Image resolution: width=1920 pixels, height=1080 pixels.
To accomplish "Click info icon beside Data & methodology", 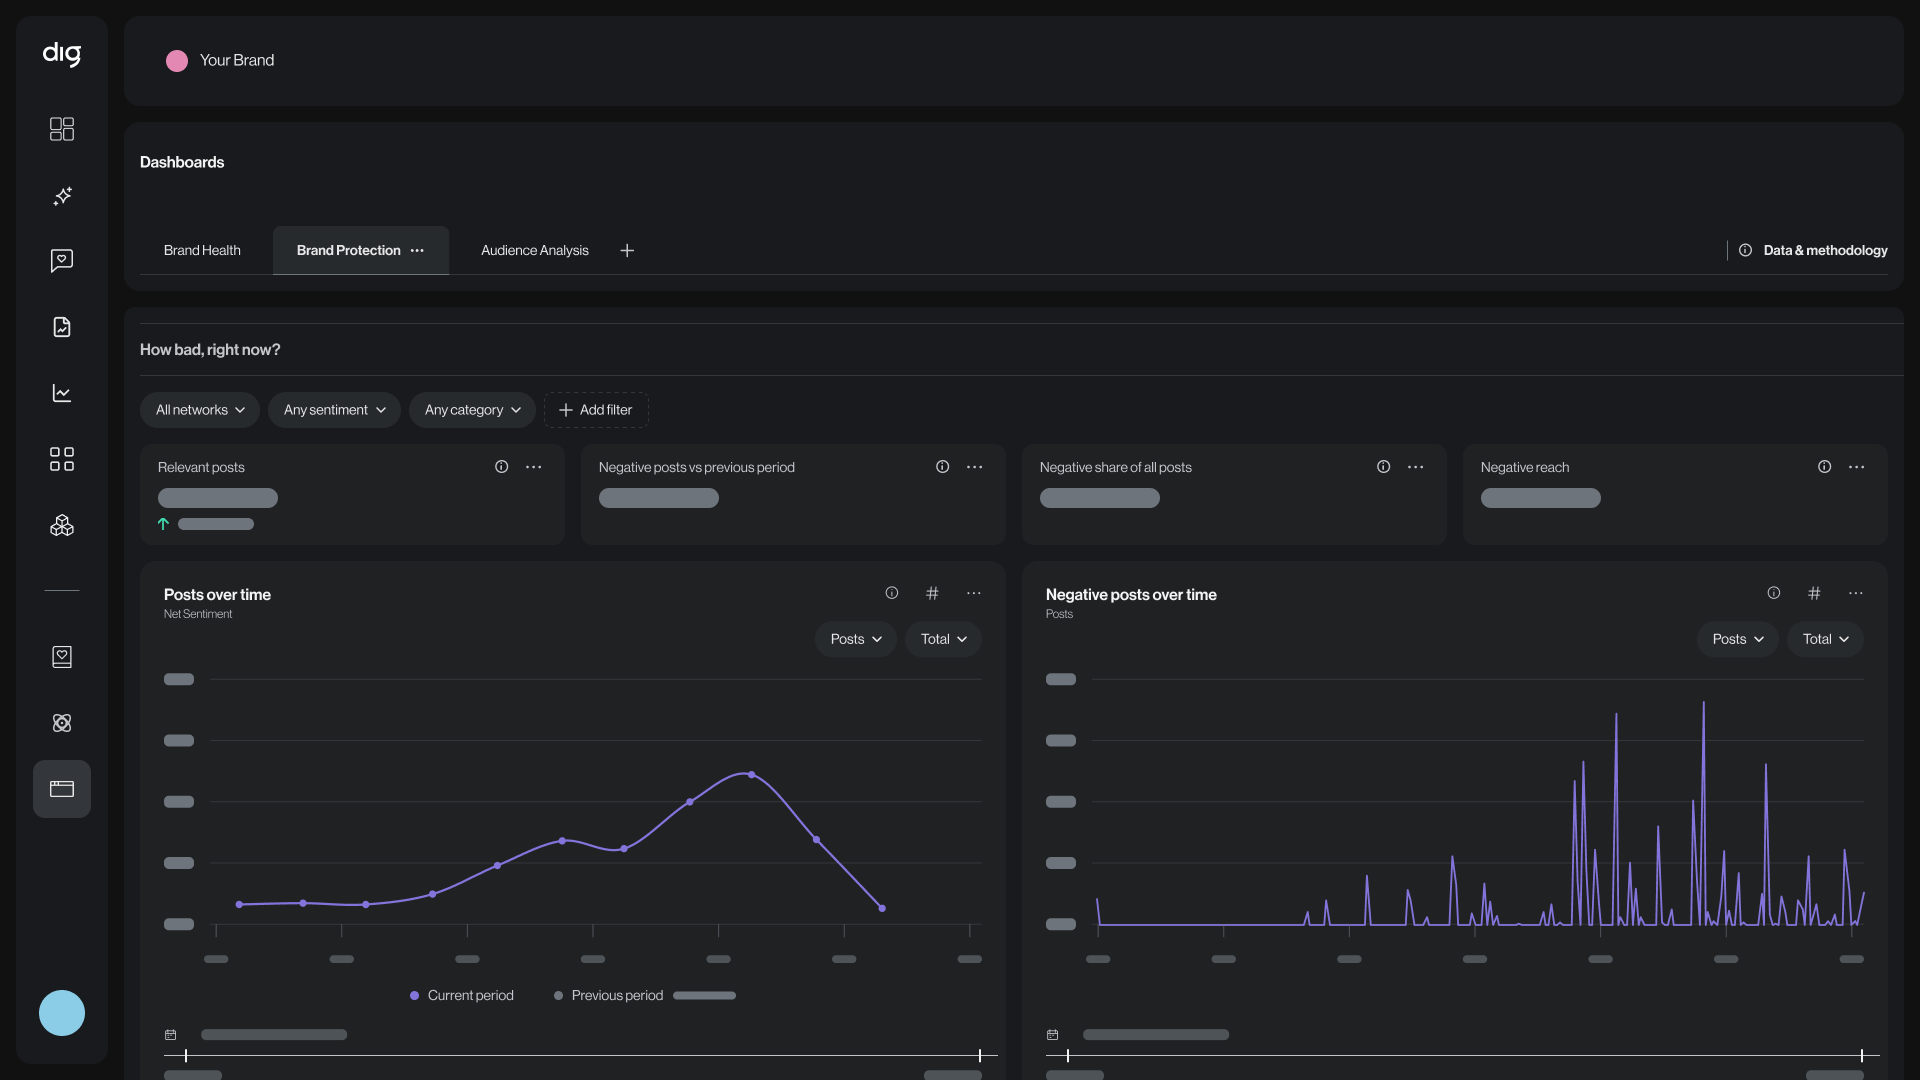I will tap(1745, 251).
